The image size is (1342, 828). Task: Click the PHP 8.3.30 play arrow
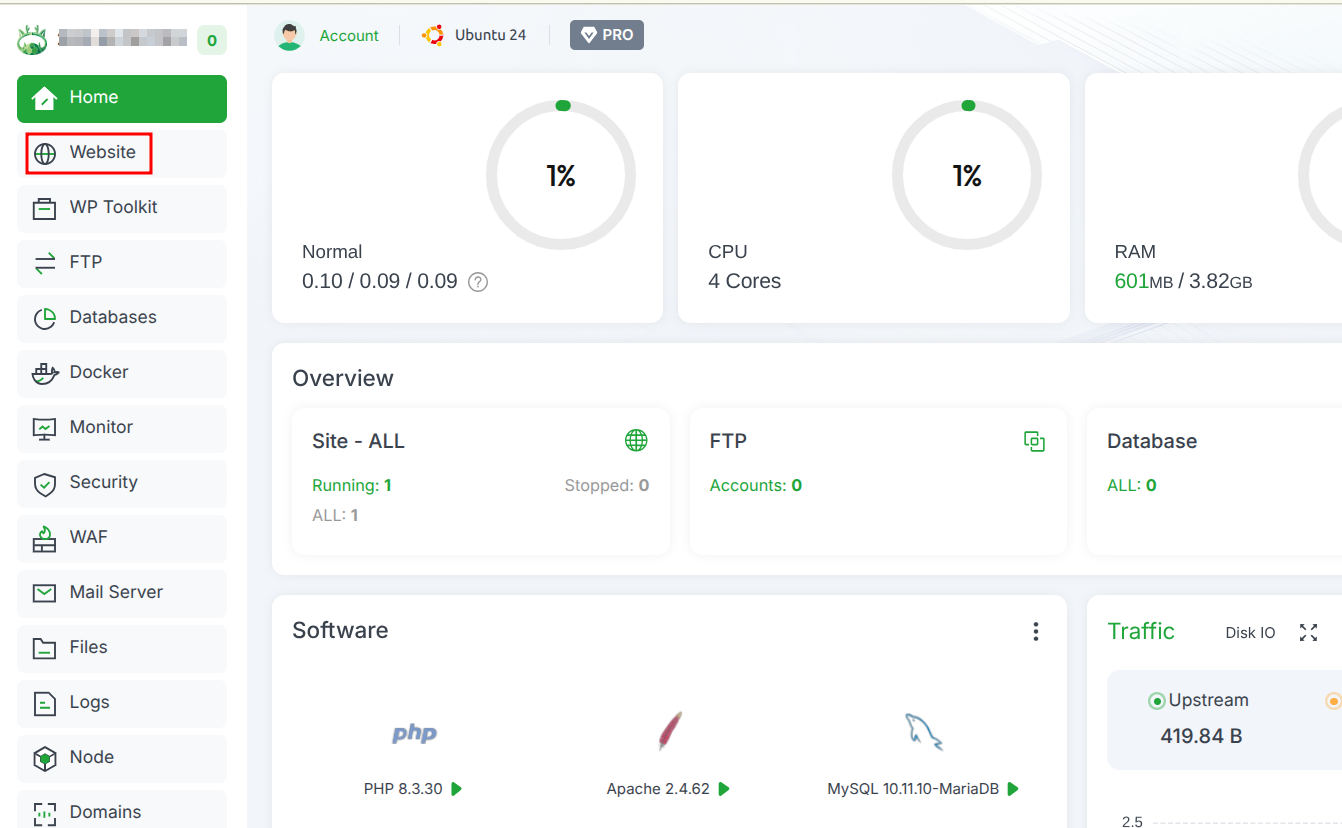[457, 789]
